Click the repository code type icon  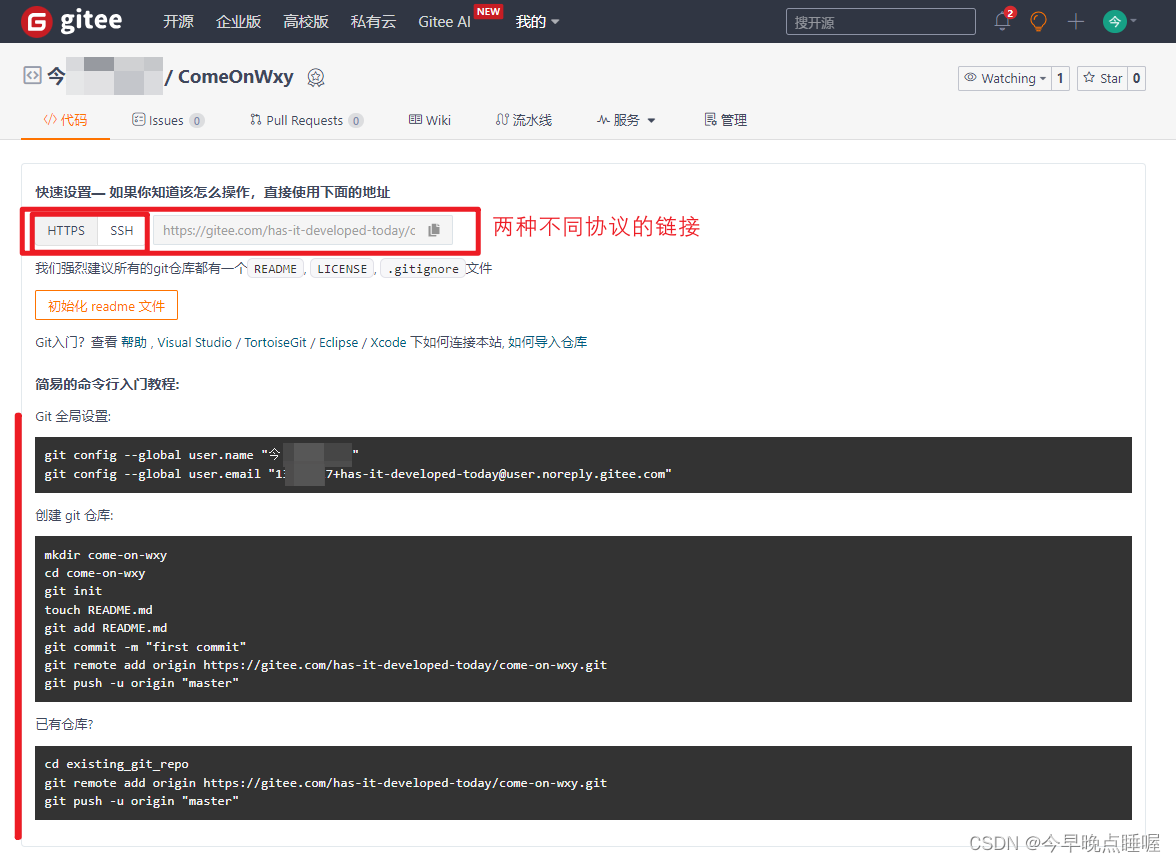click(x=32, y=76)
